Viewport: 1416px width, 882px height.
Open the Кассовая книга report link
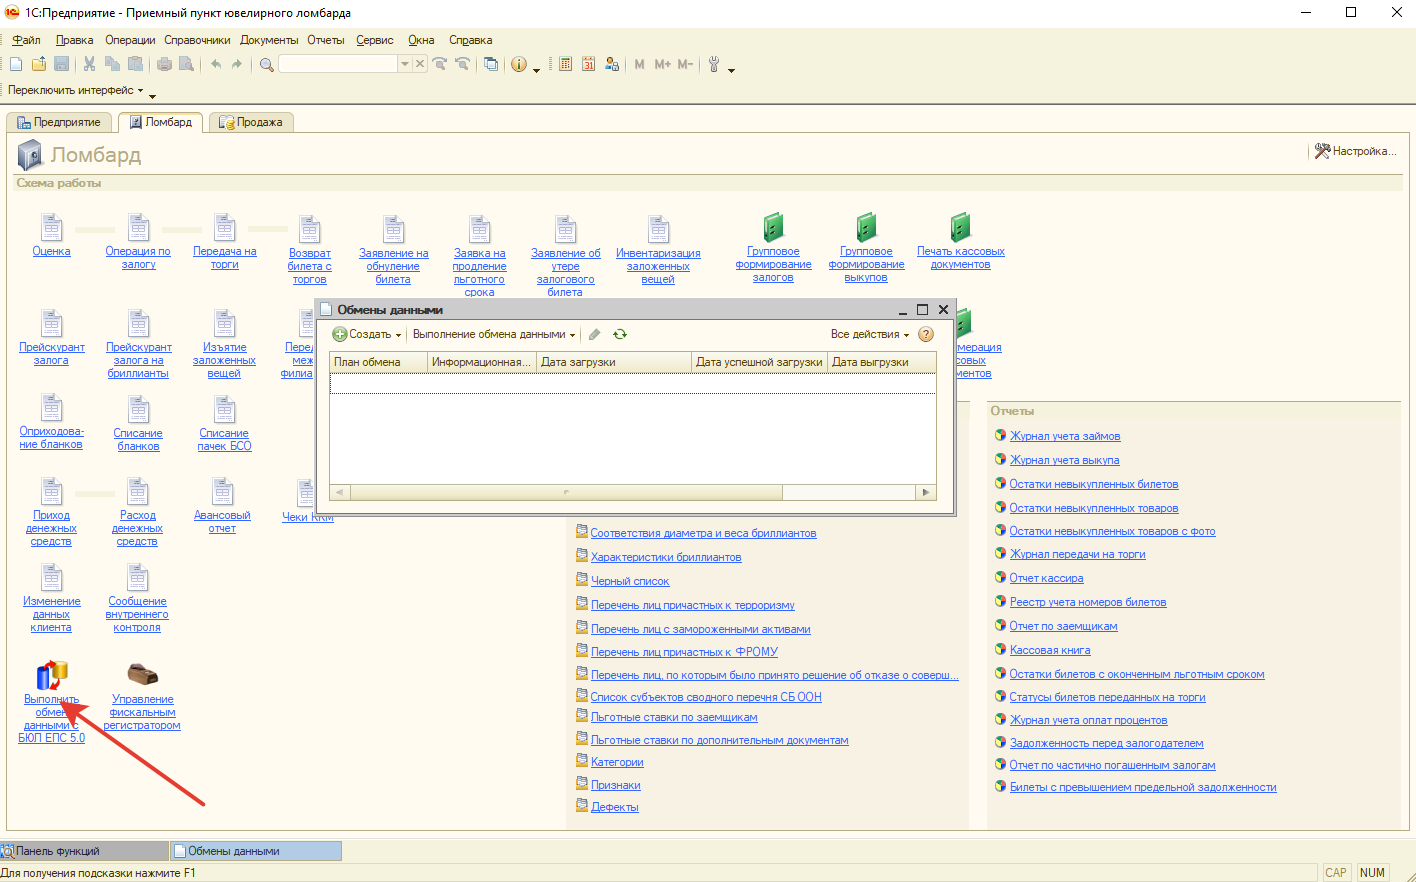point(1050,650)
